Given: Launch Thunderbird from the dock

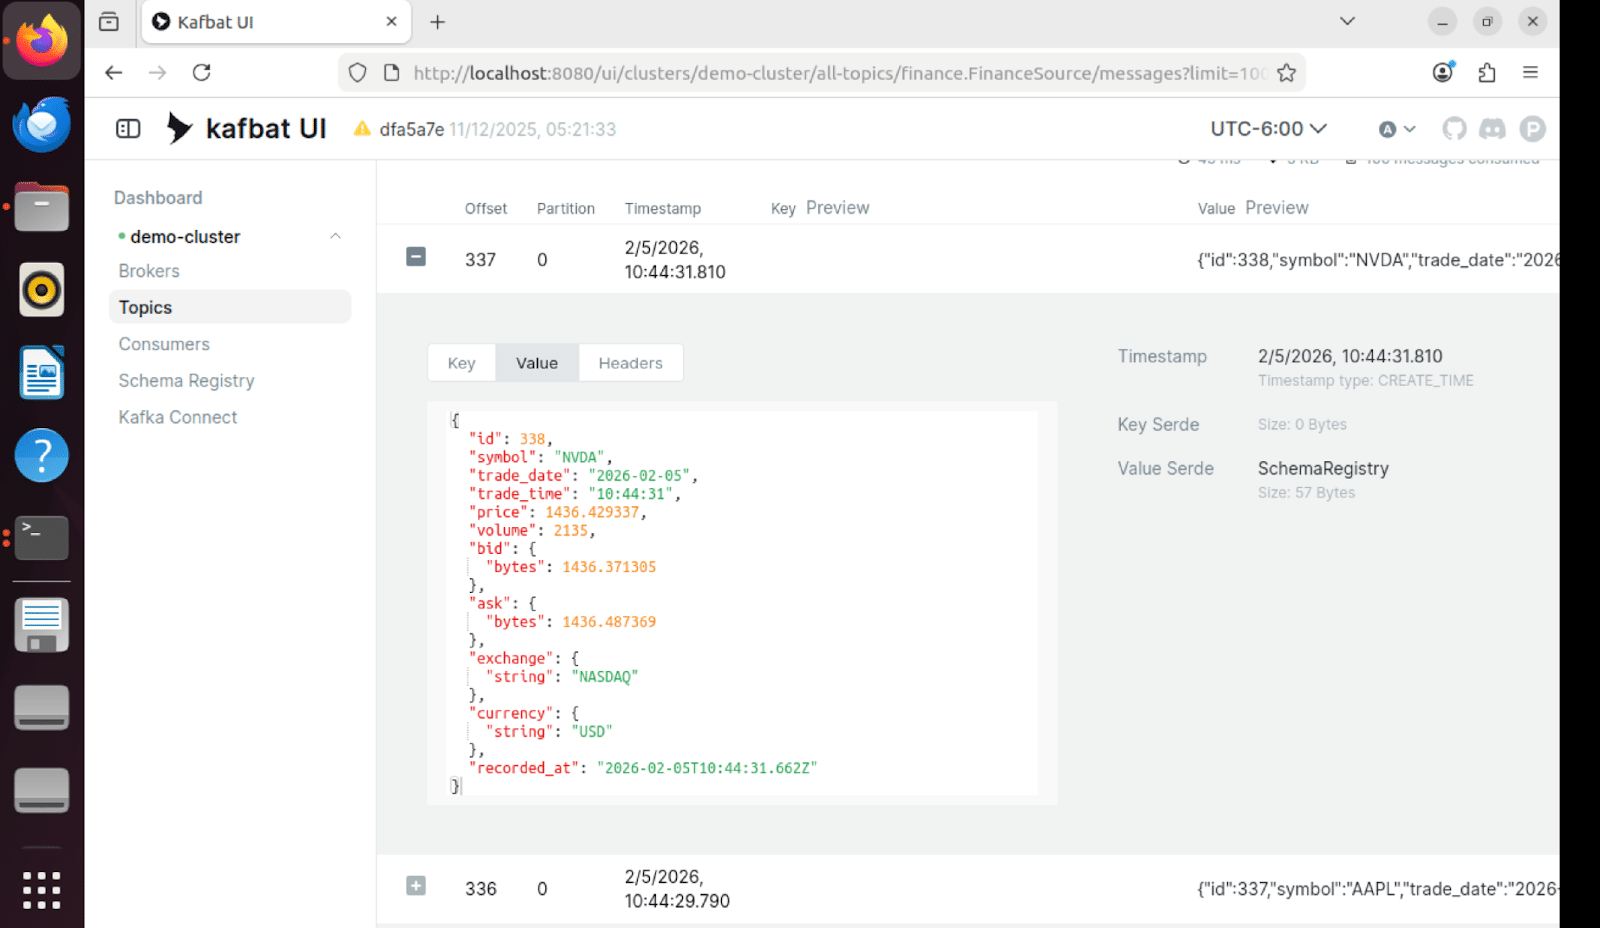Looking at the screenshot, I should coord(41,124).
